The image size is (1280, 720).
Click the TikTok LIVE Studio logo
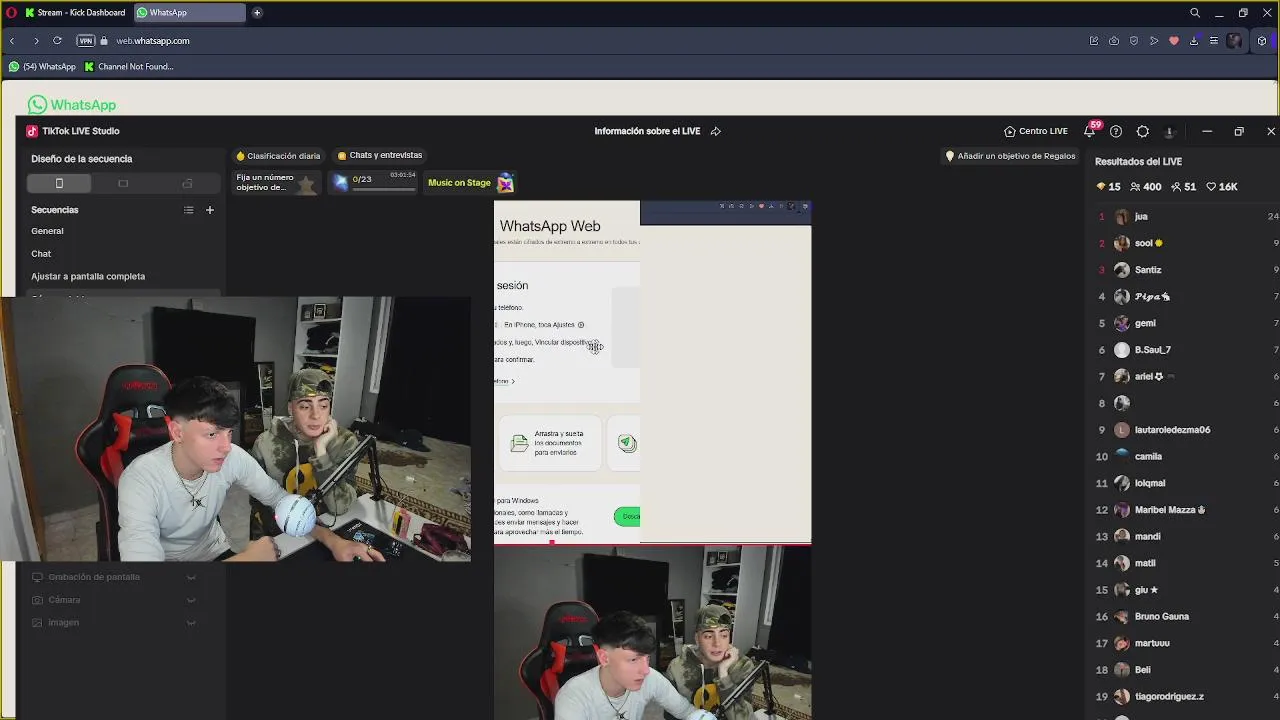pyautogui.click(x=32, y=131)
